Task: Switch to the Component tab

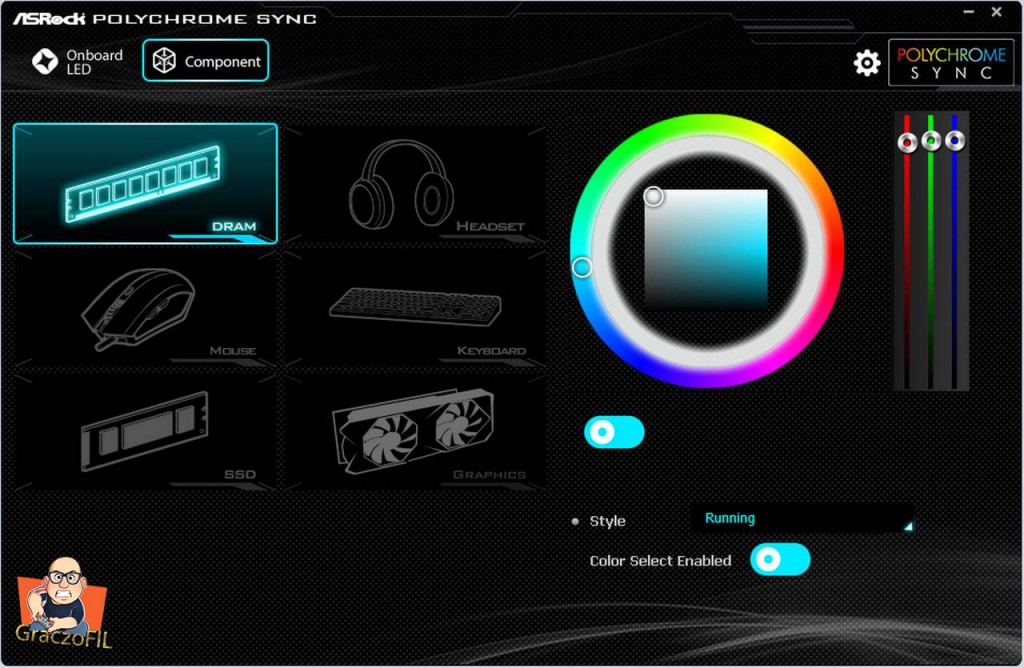Action: pos(206,61)
